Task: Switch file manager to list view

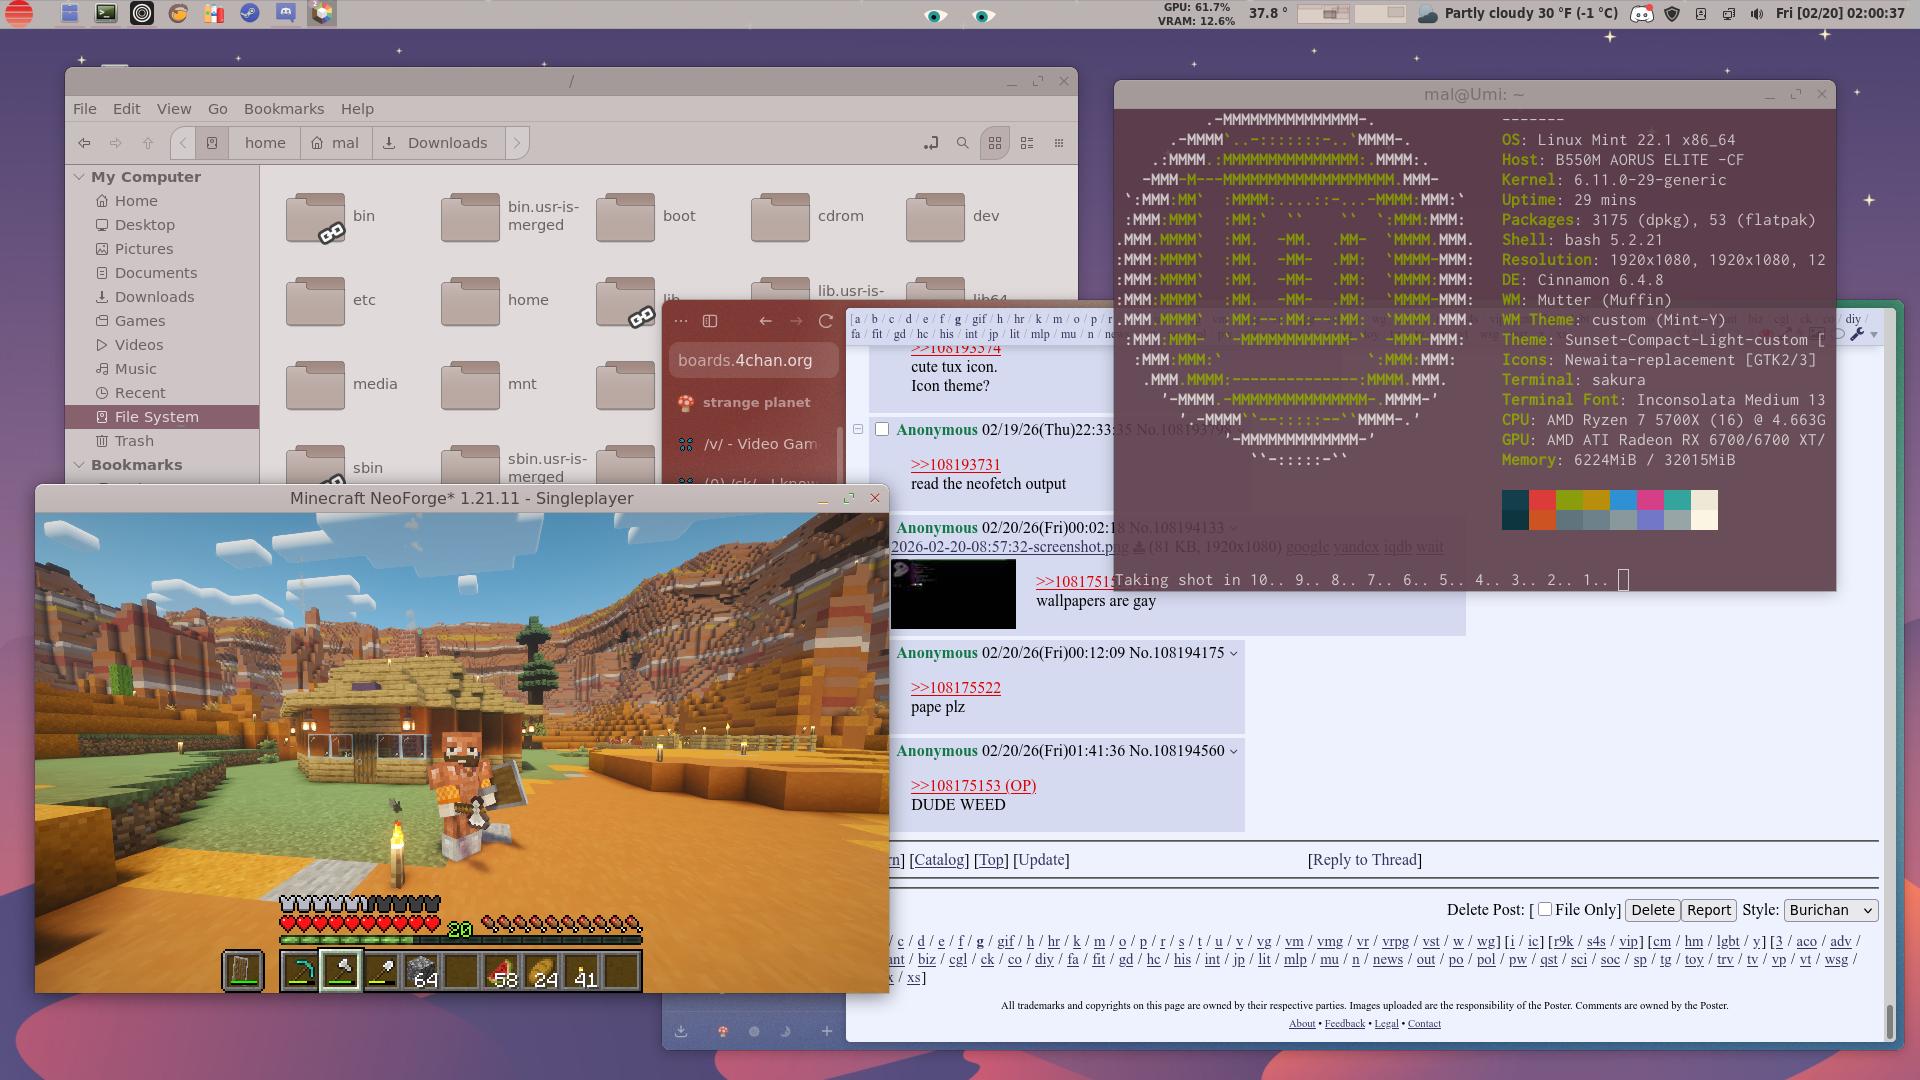Action: [1027, 143]
